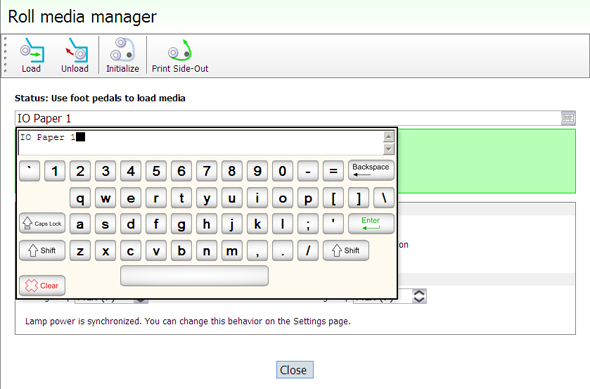Toggle the left Shift key
Viewport: 590px width, 389px height.
pyautogui.click(x=42, y=250)
